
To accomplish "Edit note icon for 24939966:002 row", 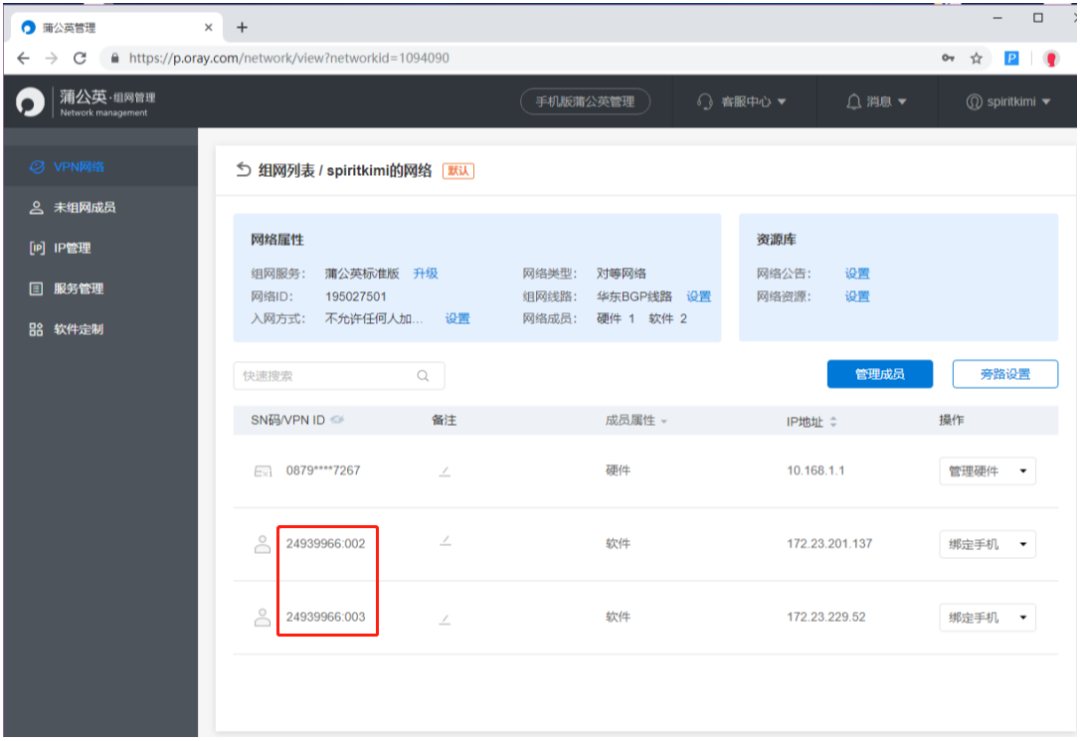I will (445, 541).
